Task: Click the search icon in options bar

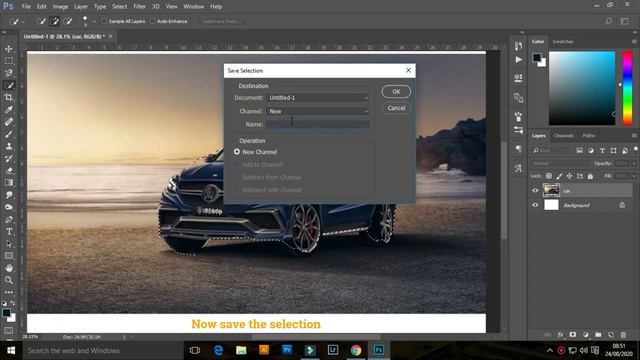Action: click(x=608, y=21)
